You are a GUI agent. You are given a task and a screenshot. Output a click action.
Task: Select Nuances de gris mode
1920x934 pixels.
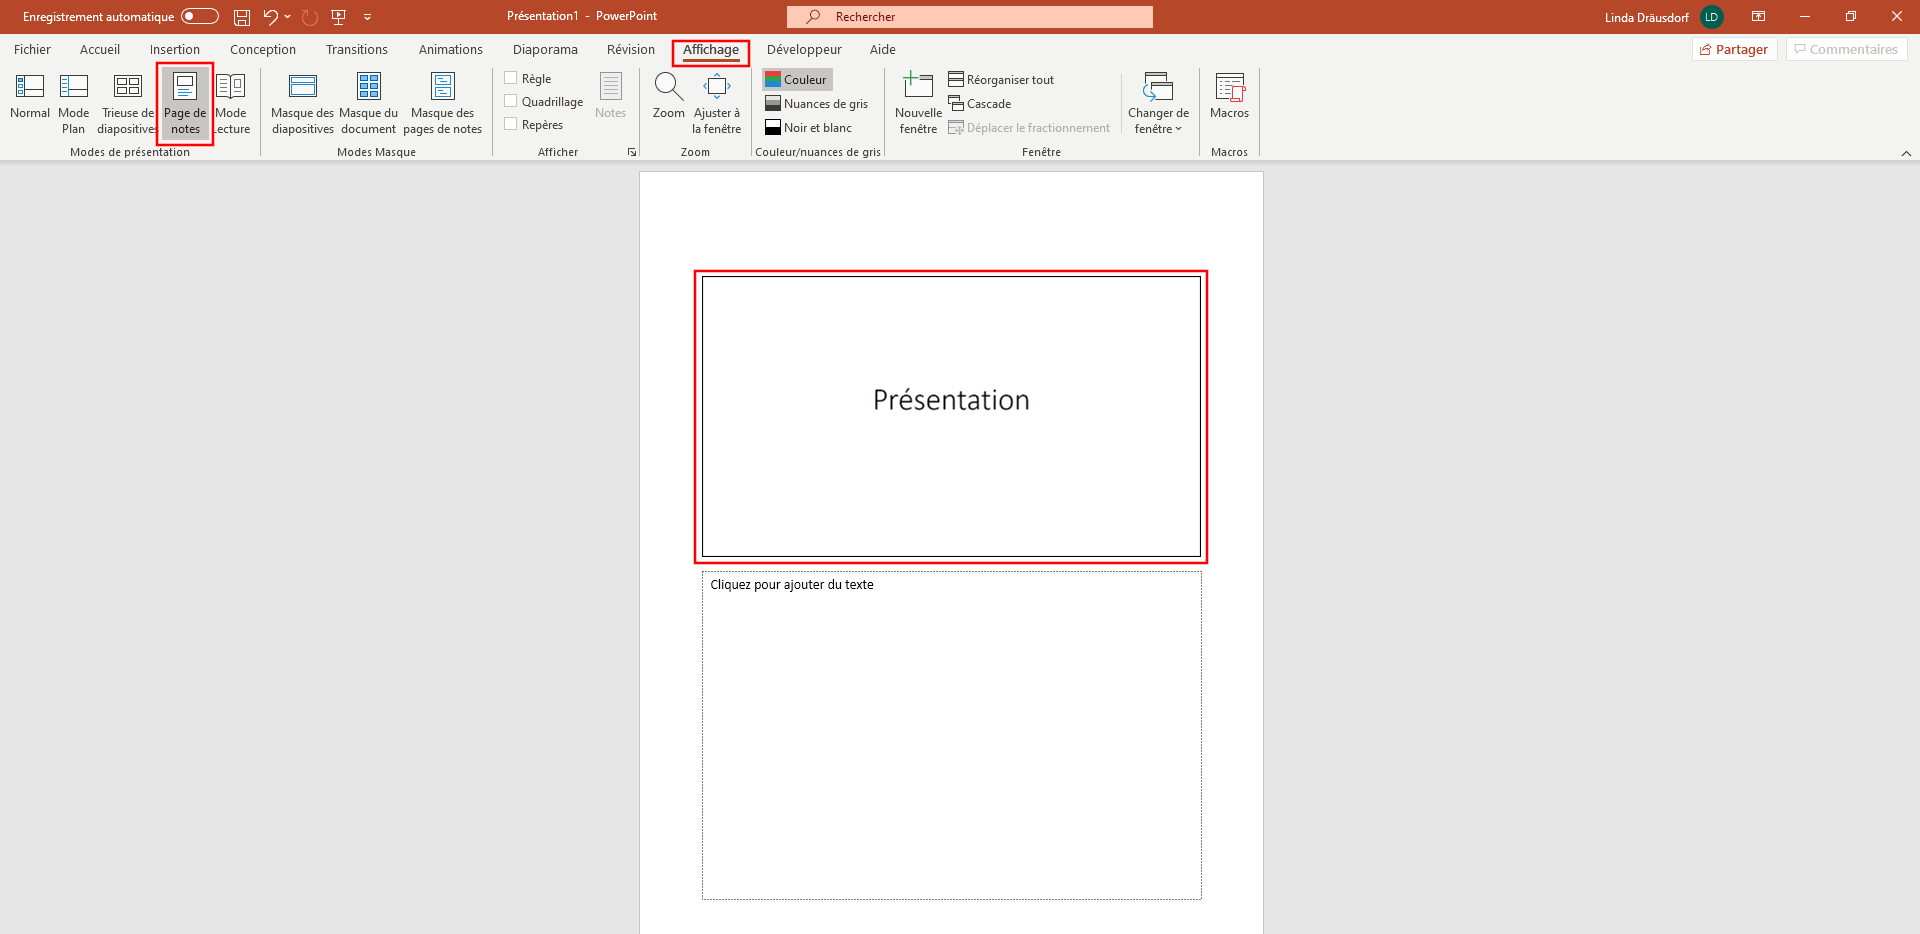click(817, 103)
